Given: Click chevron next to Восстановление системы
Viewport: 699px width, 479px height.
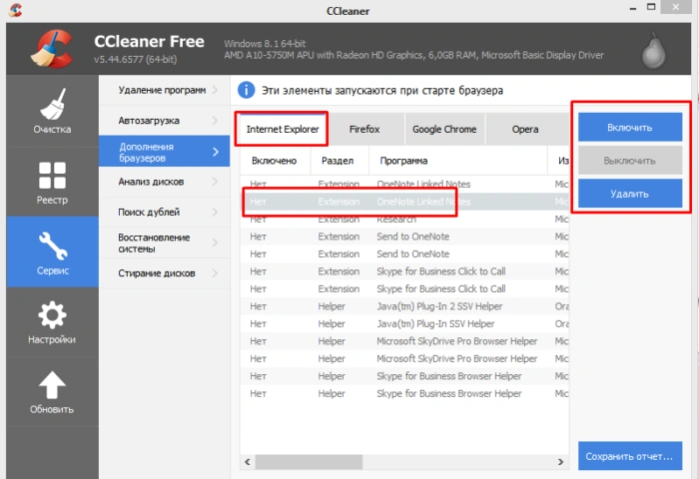Looking at the screenshot, I should point(215,243).
